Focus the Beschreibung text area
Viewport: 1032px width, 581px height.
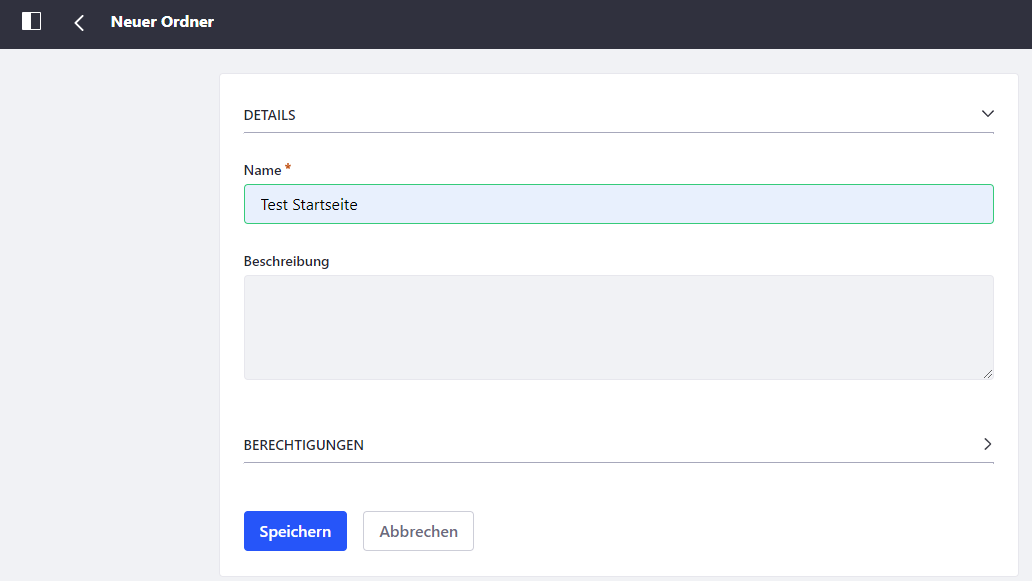pos(618,327)
